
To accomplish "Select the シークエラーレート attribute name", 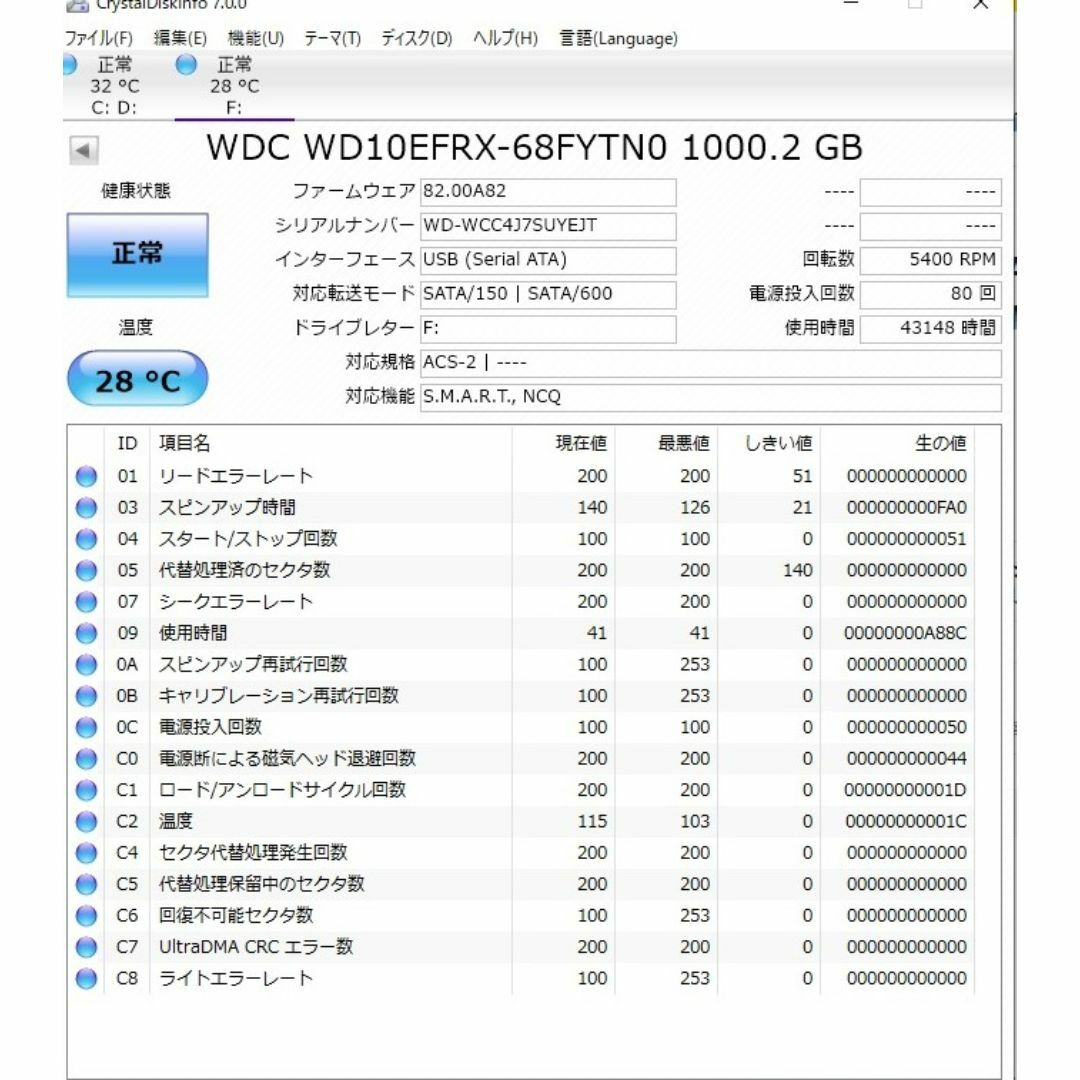I will tap(236, 602).
